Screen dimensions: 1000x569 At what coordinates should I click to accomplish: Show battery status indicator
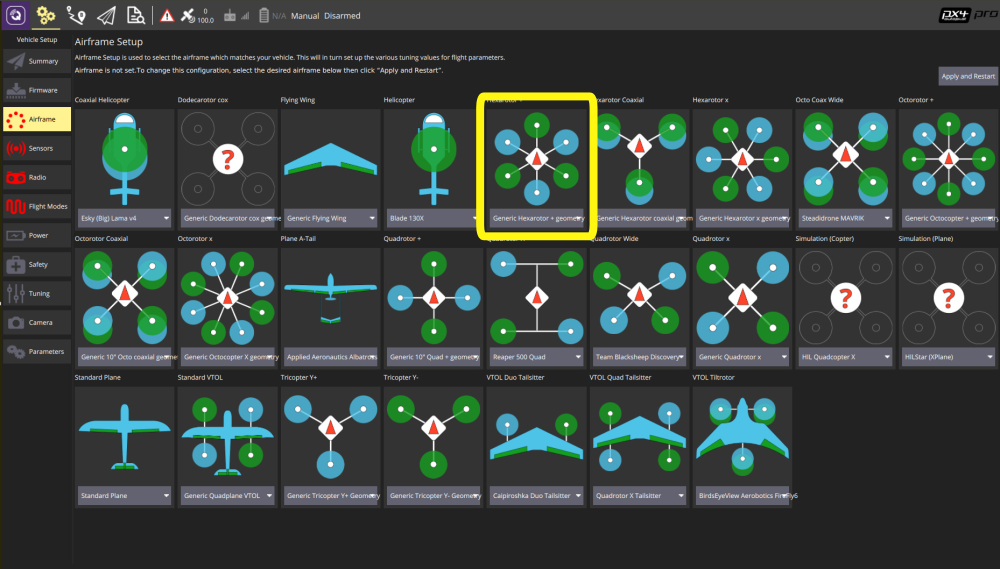tap(272, 16)
